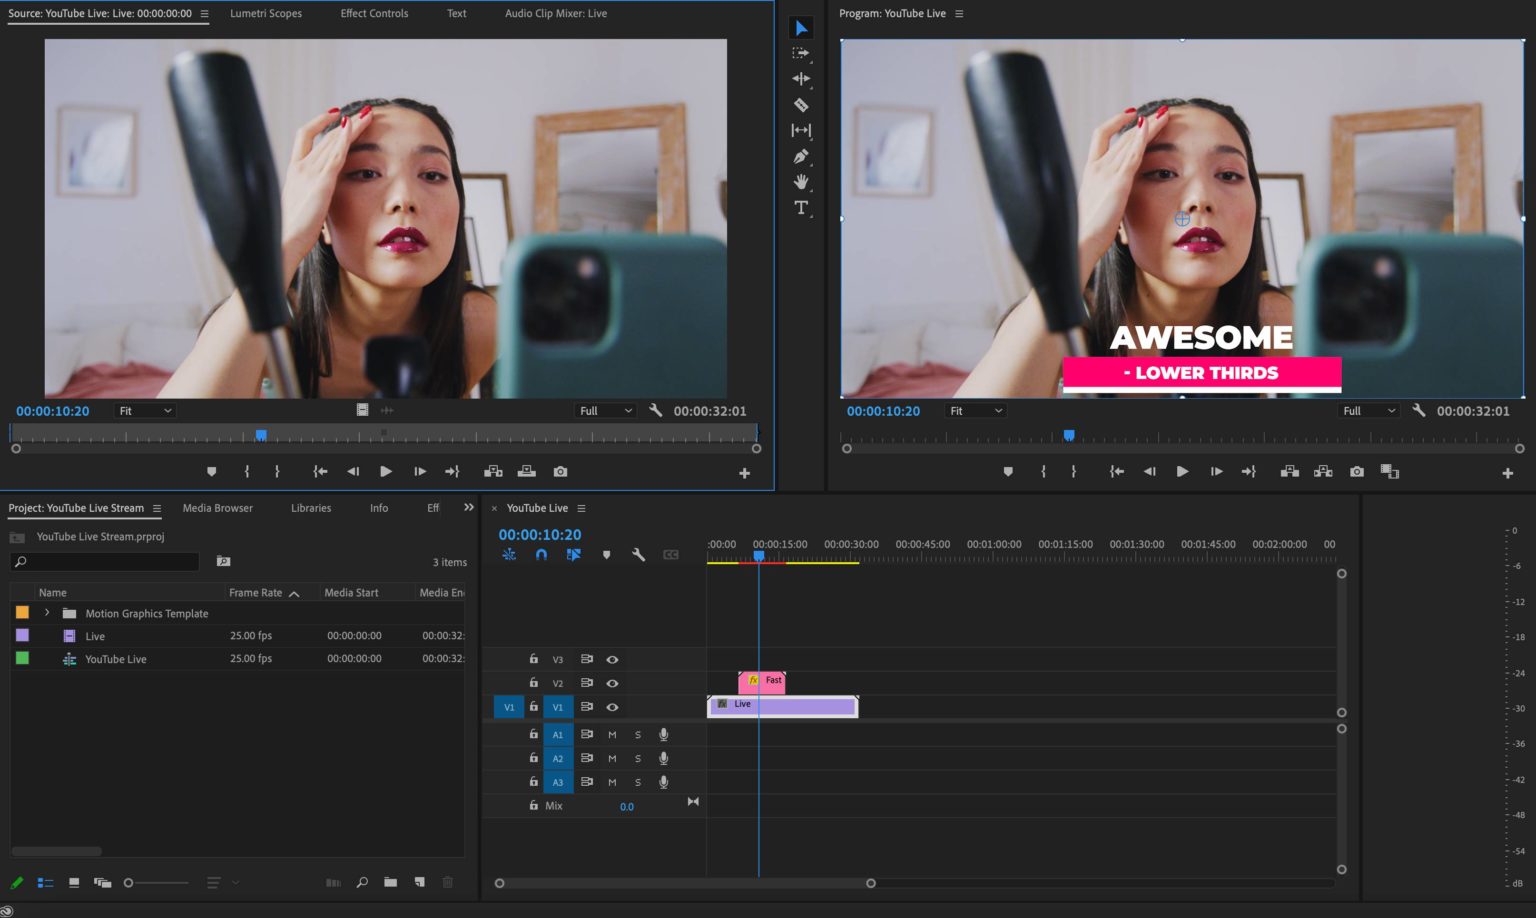Switch to the Effect Controls tab
The image size is (1536, 918).
pos(373,13)
